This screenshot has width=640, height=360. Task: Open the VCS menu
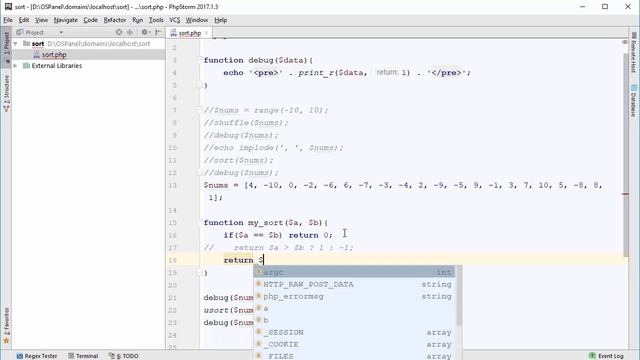175,20
